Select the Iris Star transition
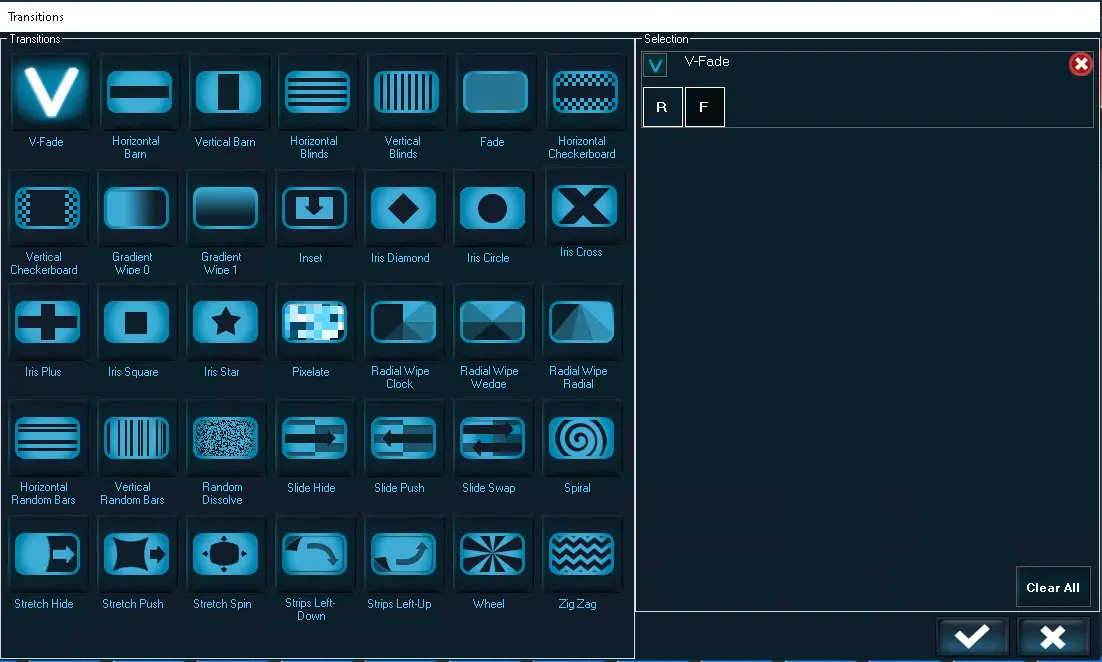Image resolution: width=1102 pixels, height=662 pixels. pyautogui.click(x=223, y=323)
